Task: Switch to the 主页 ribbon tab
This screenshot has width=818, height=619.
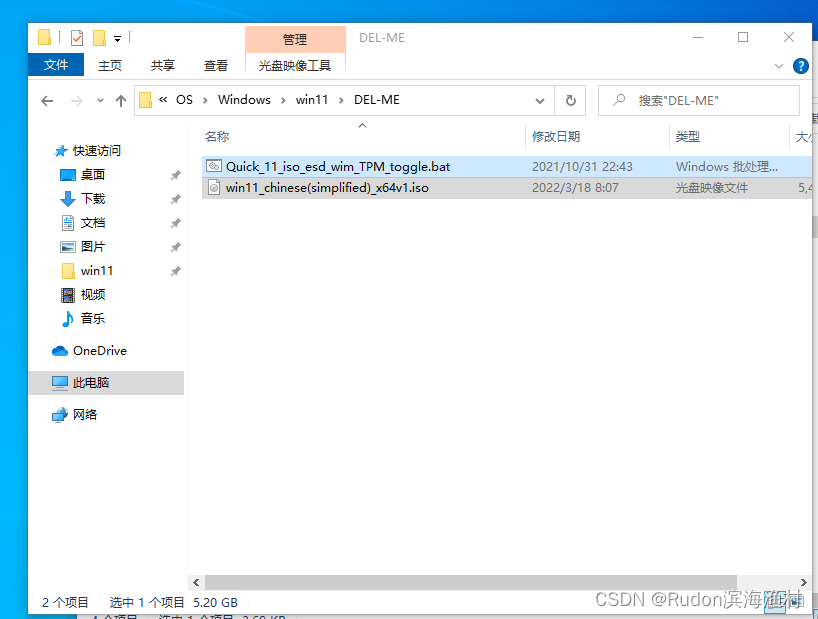Action: point(110,66)
